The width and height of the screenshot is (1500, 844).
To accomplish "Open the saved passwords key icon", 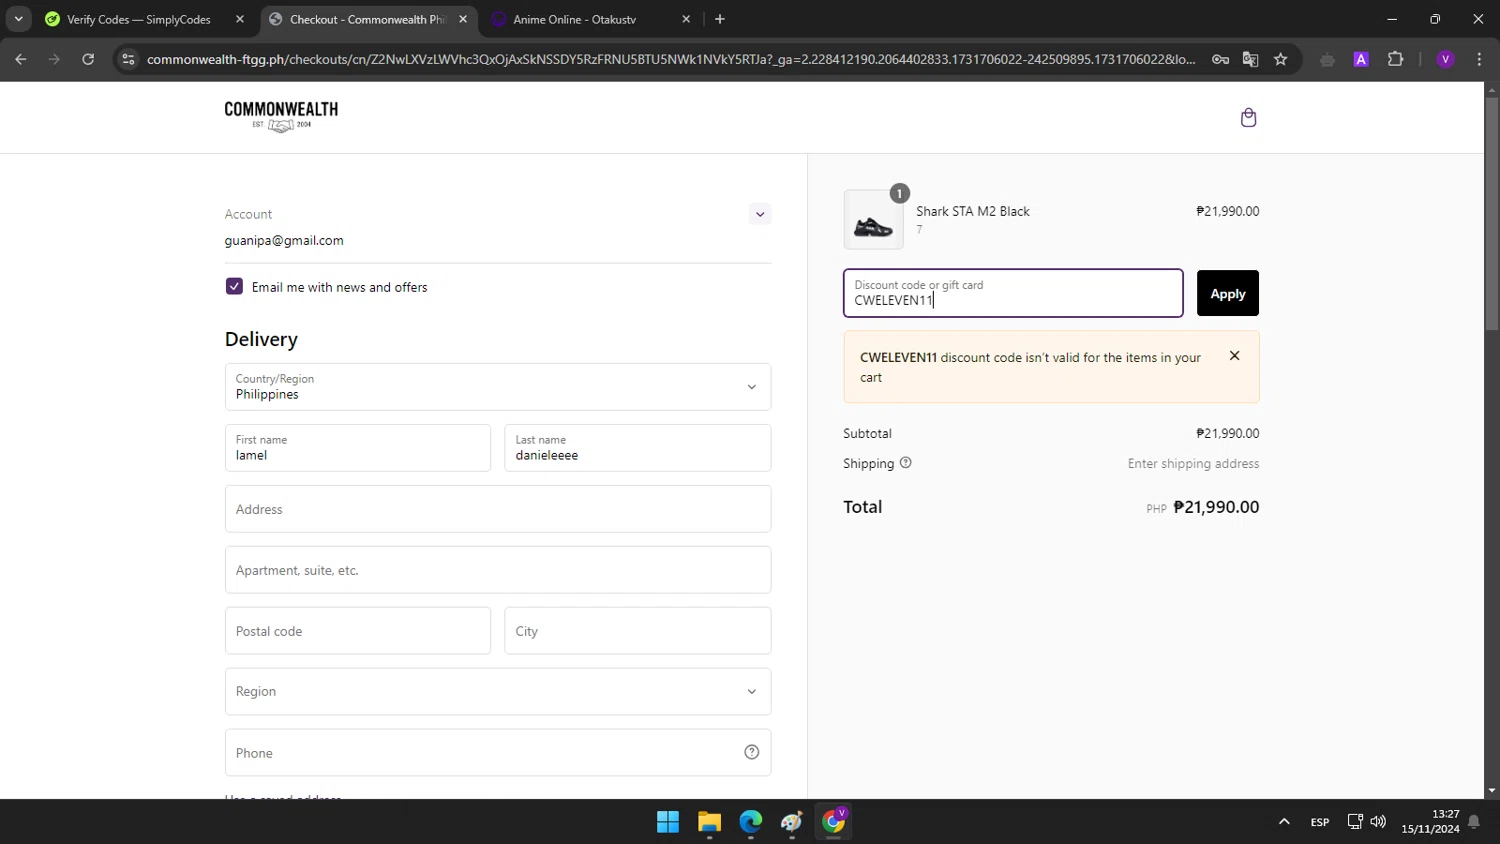I will pos(1220,59).
